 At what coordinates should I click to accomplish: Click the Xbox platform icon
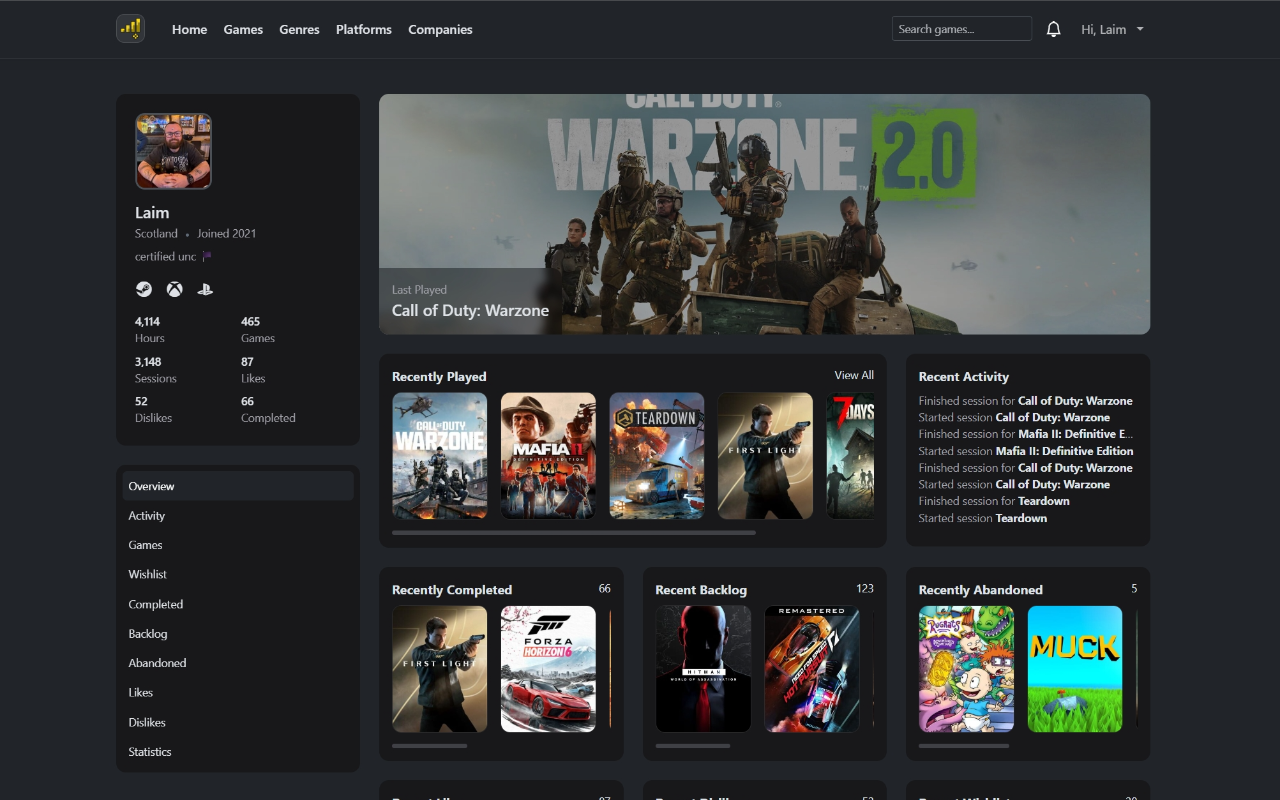click(174, 289)
